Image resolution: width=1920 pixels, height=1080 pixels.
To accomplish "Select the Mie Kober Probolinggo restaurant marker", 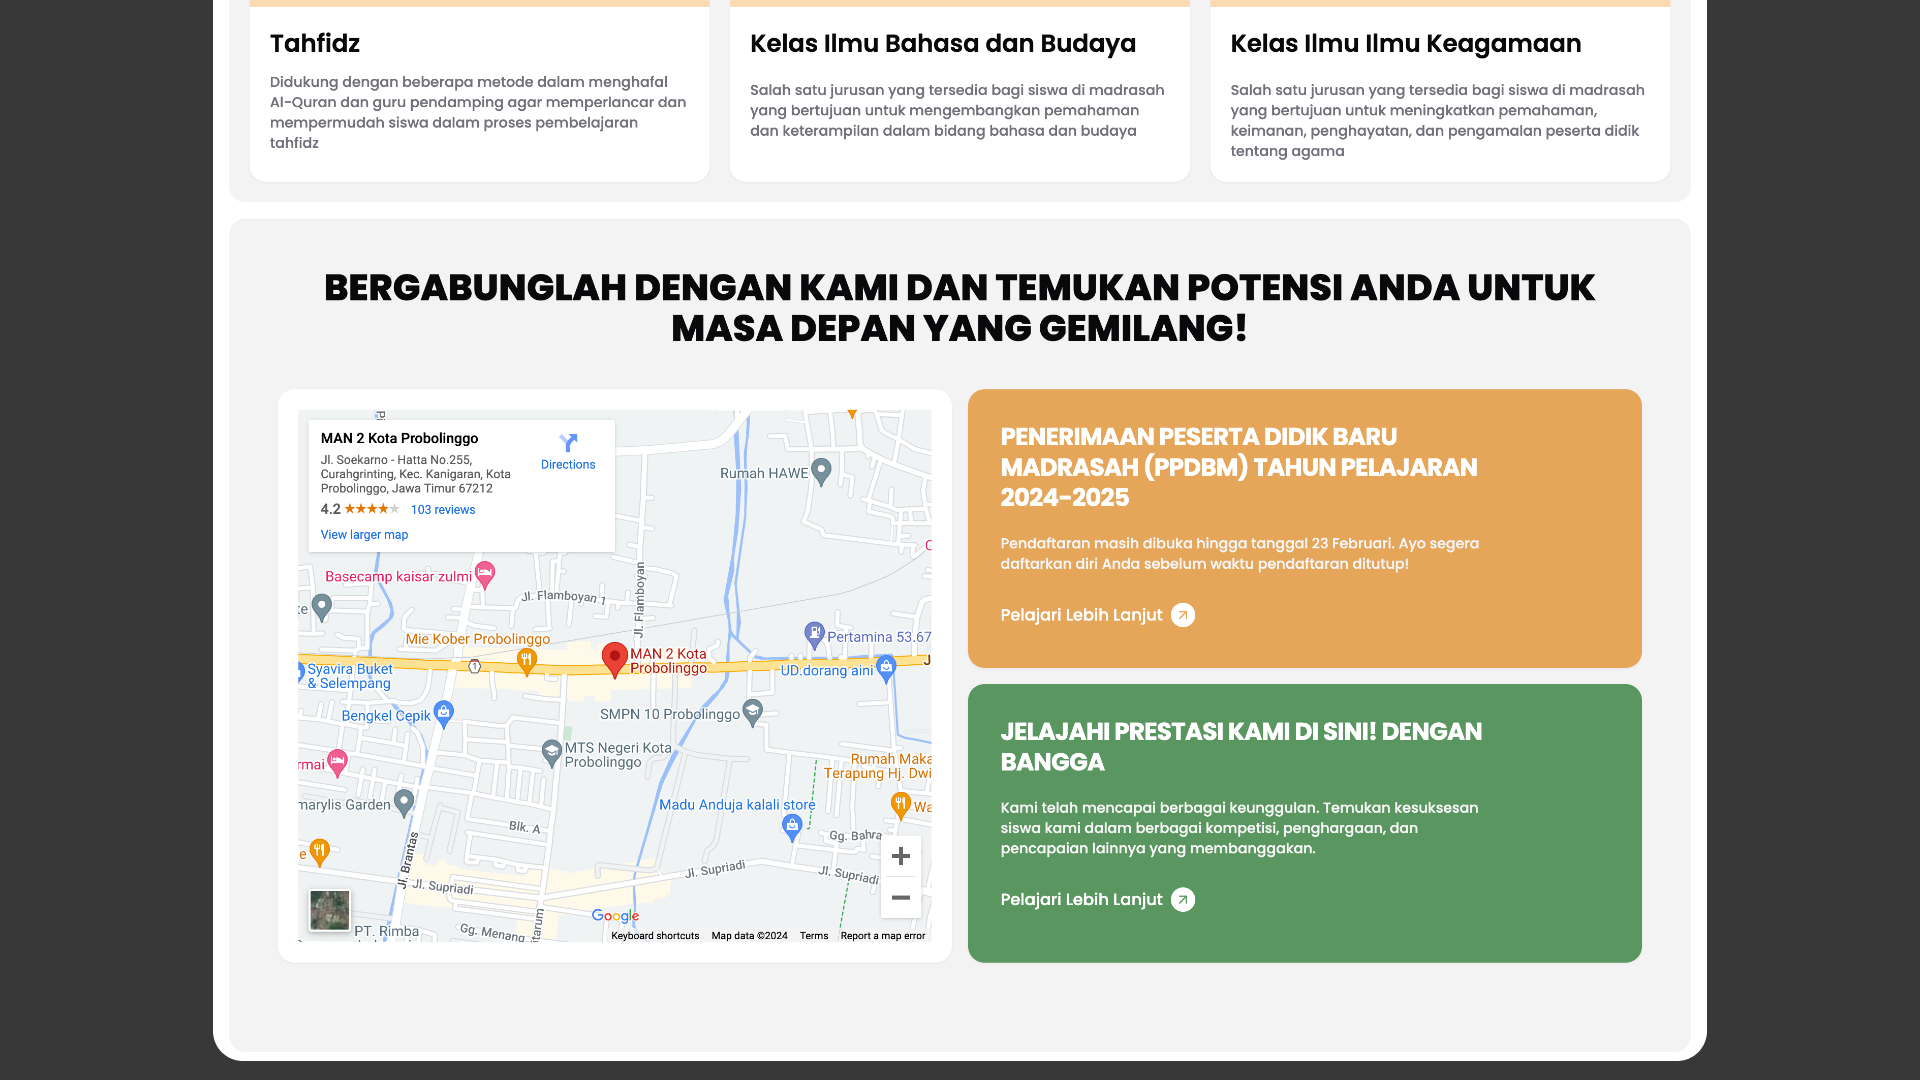I will coord(526,659).
